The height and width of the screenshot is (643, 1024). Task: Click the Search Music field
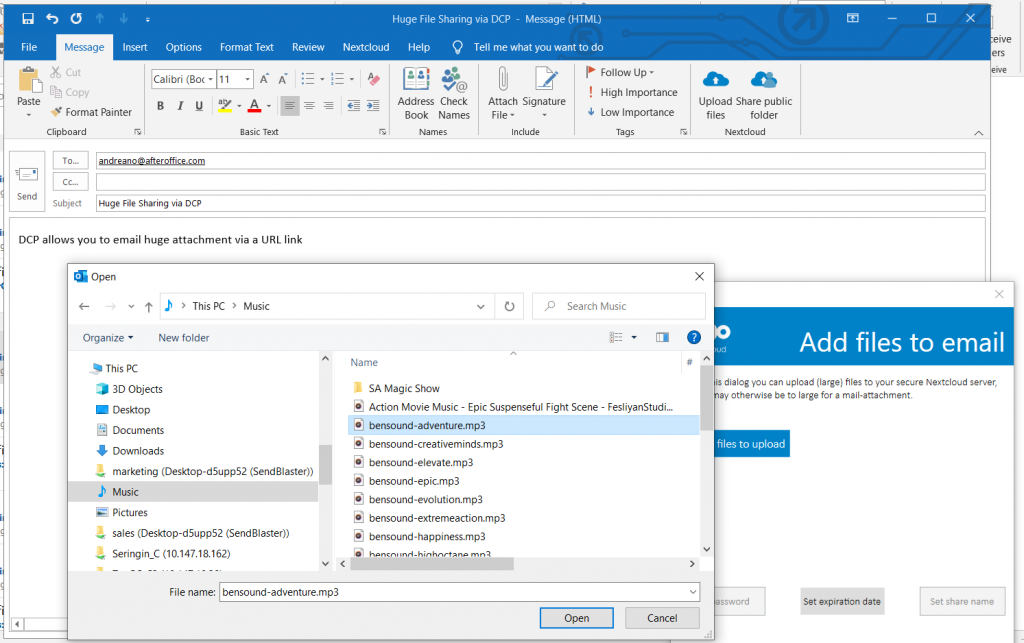tap(619, 306)
